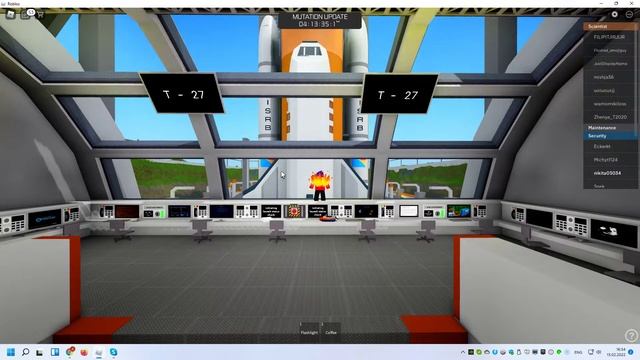Select player nikita05034 in the list
640x360 pixels.
[x=611, y=173]
